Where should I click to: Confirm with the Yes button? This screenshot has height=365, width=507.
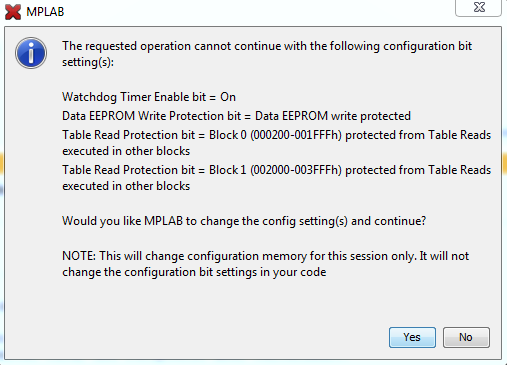[412, 337]
